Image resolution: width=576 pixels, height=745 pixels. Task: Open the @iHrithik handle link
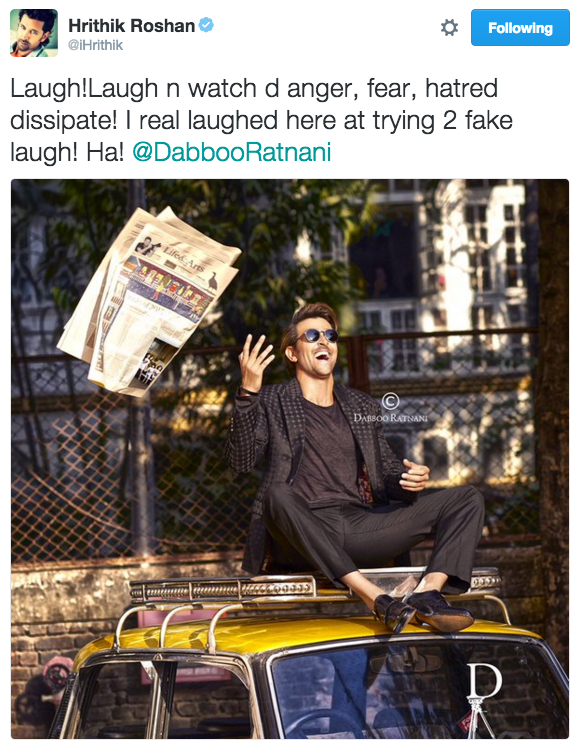click(96, 45)
